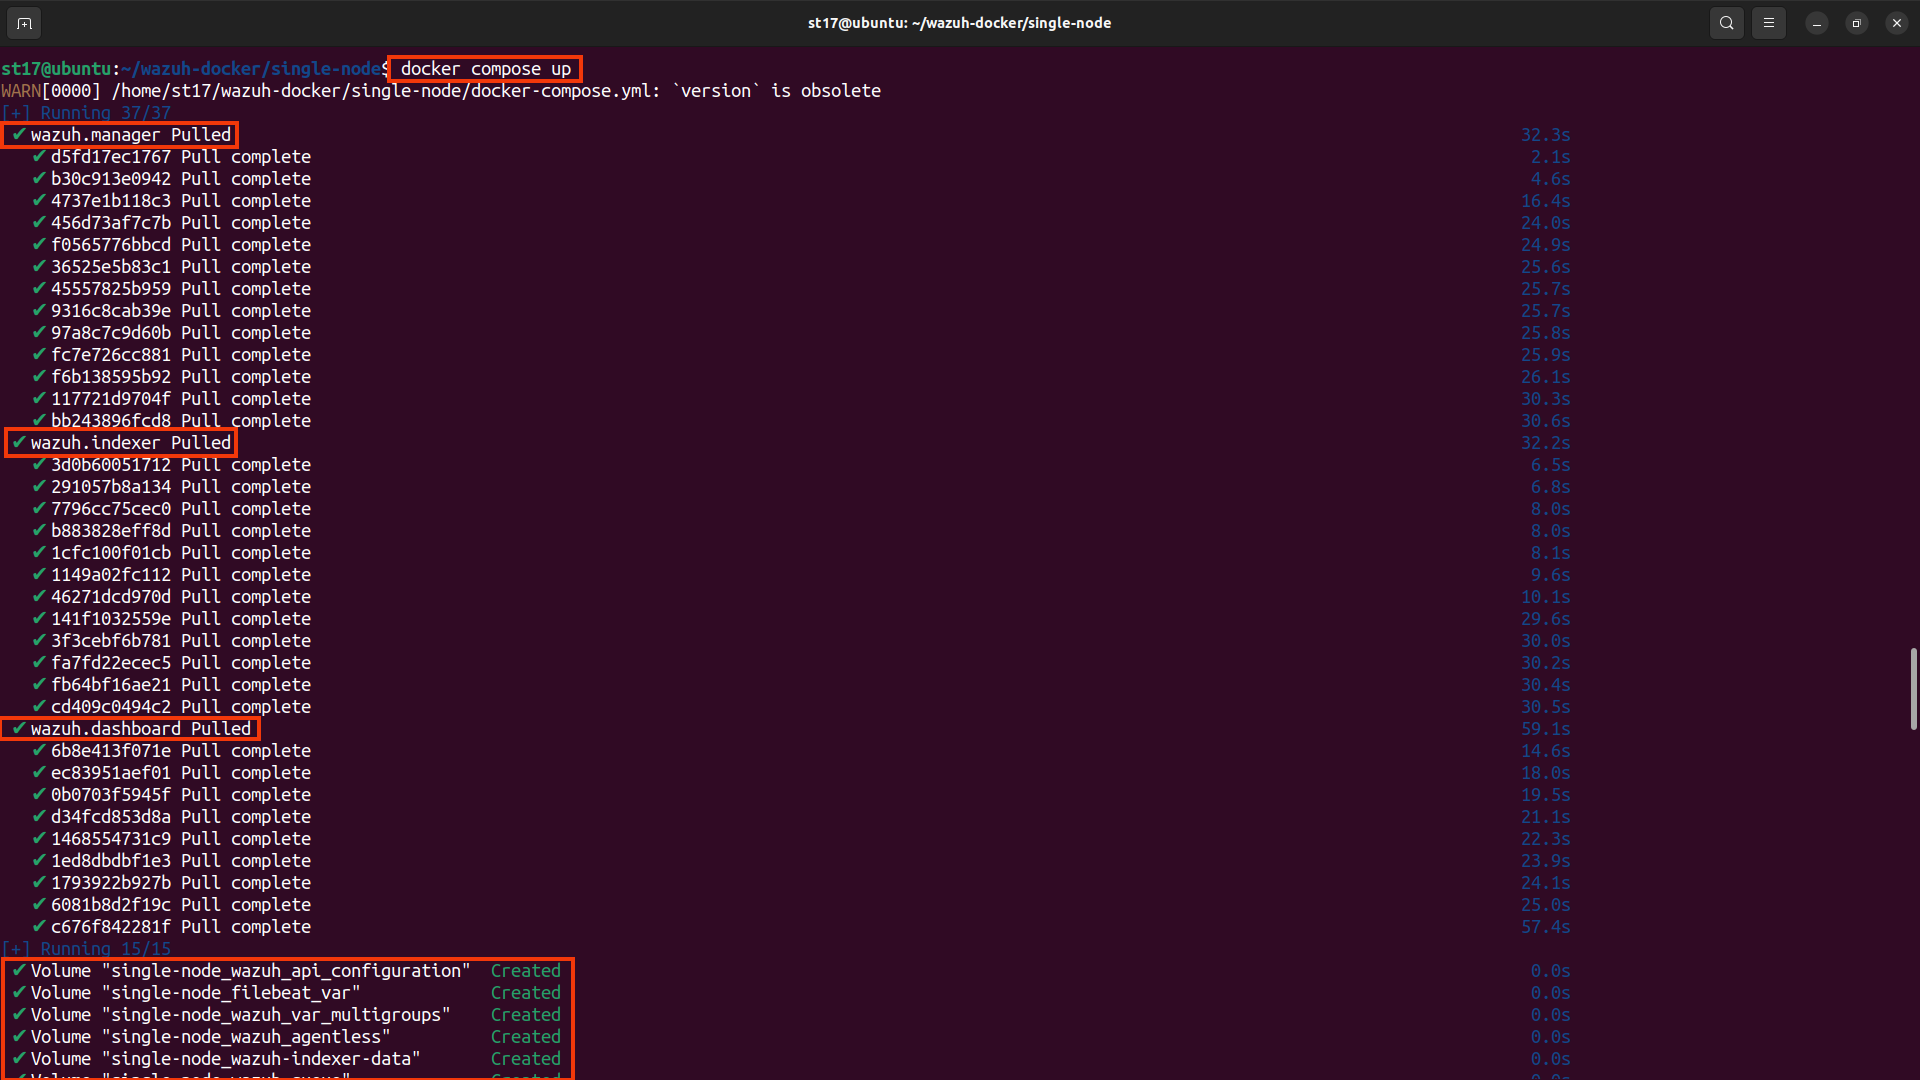Click the wazuh.manager Pulled line
Viewport: 1920px width, 1080px height.
click(121, 135)
